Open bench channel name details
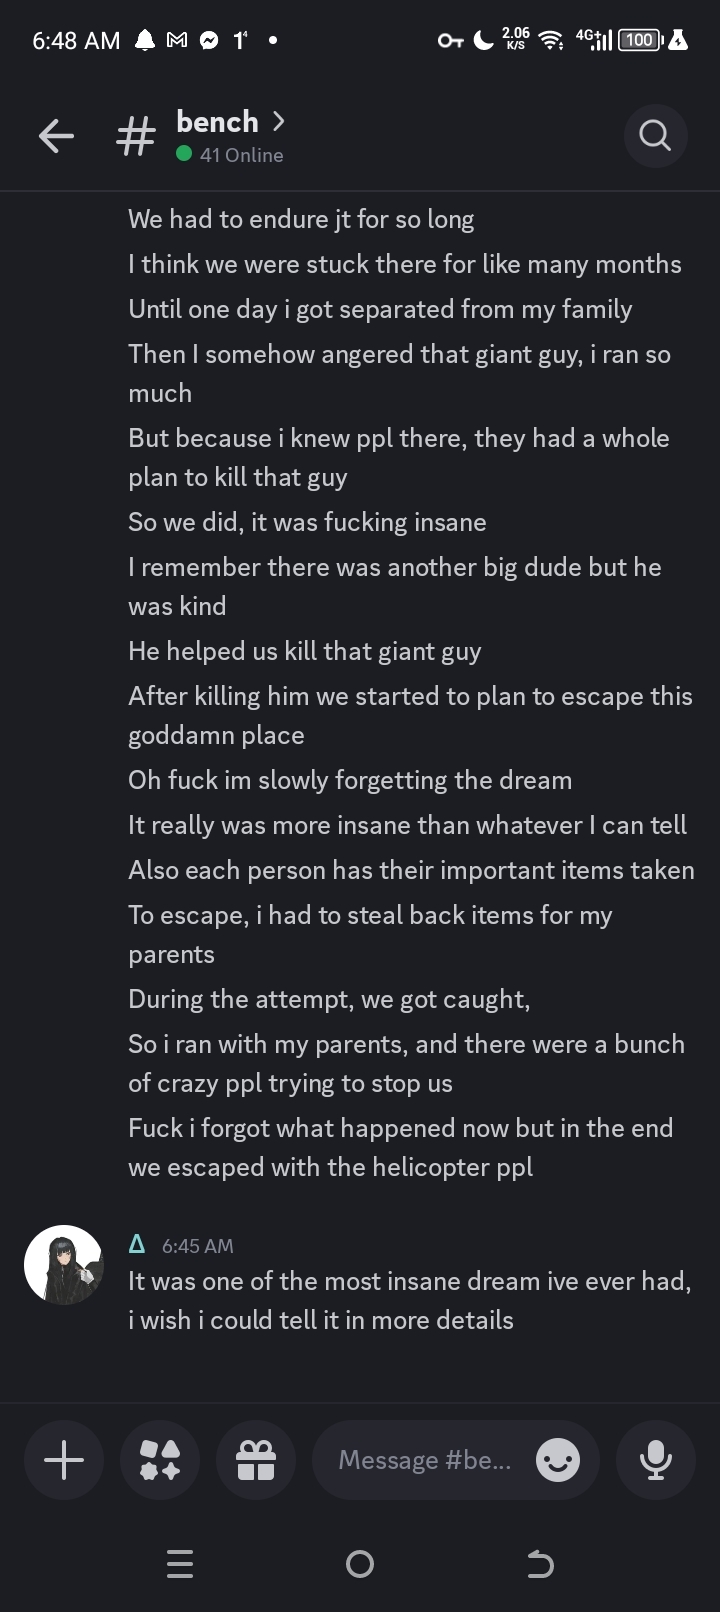This screenshot has height=1612, width=720. [217, 122]
